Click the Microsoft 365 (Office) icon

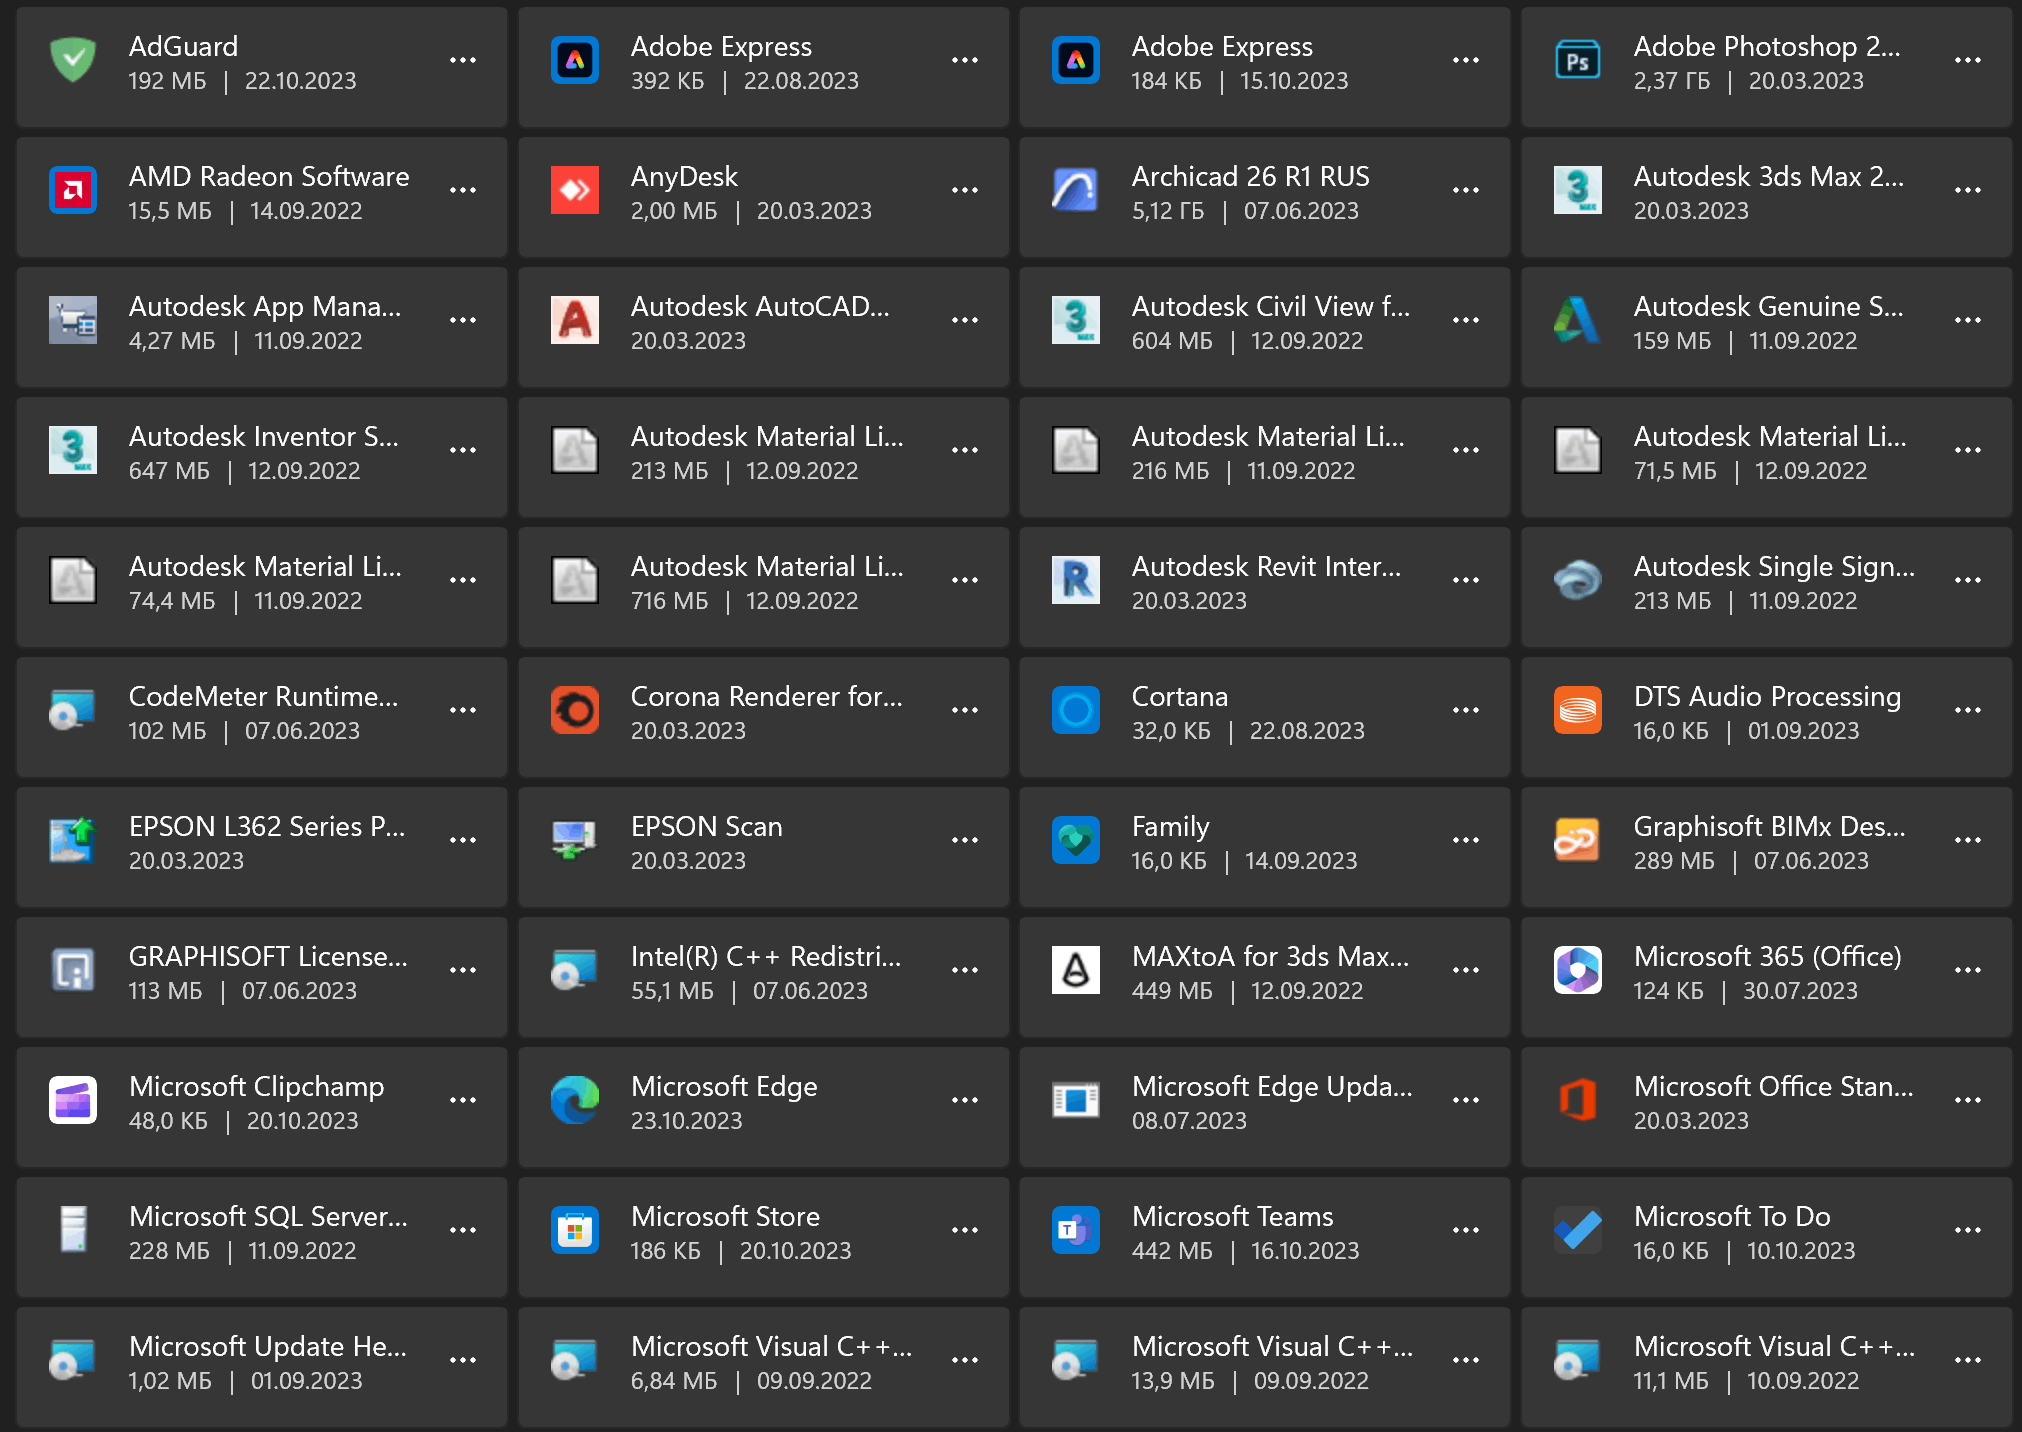(1578, 971)
